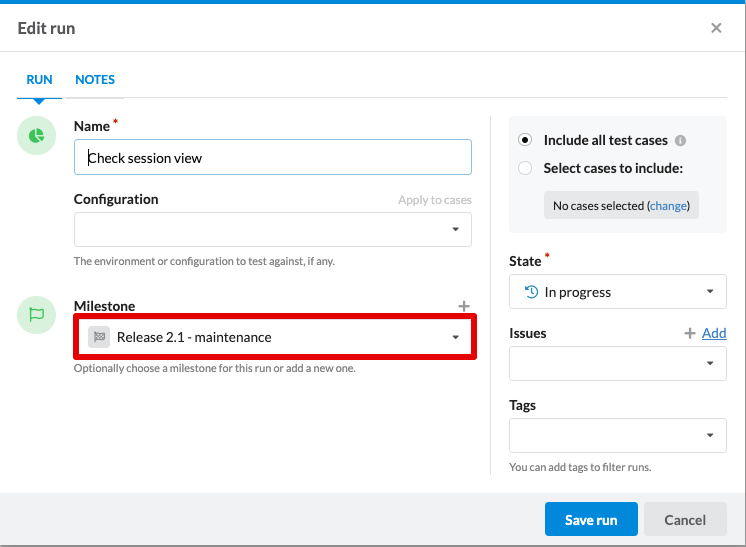
Task: Click the green pie chart run icon
Action: coord(37,136)
